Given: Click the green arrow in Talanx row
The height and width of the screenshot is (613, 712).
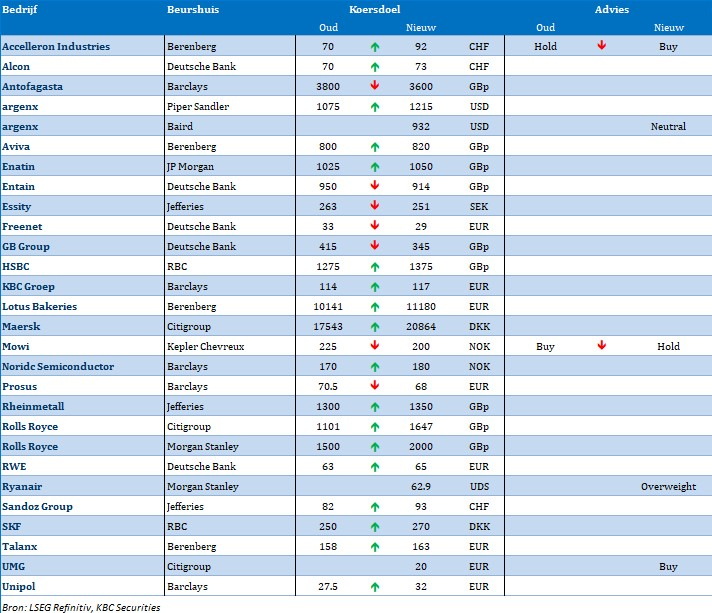Looking at the screenshot, I should click(375, 547).
